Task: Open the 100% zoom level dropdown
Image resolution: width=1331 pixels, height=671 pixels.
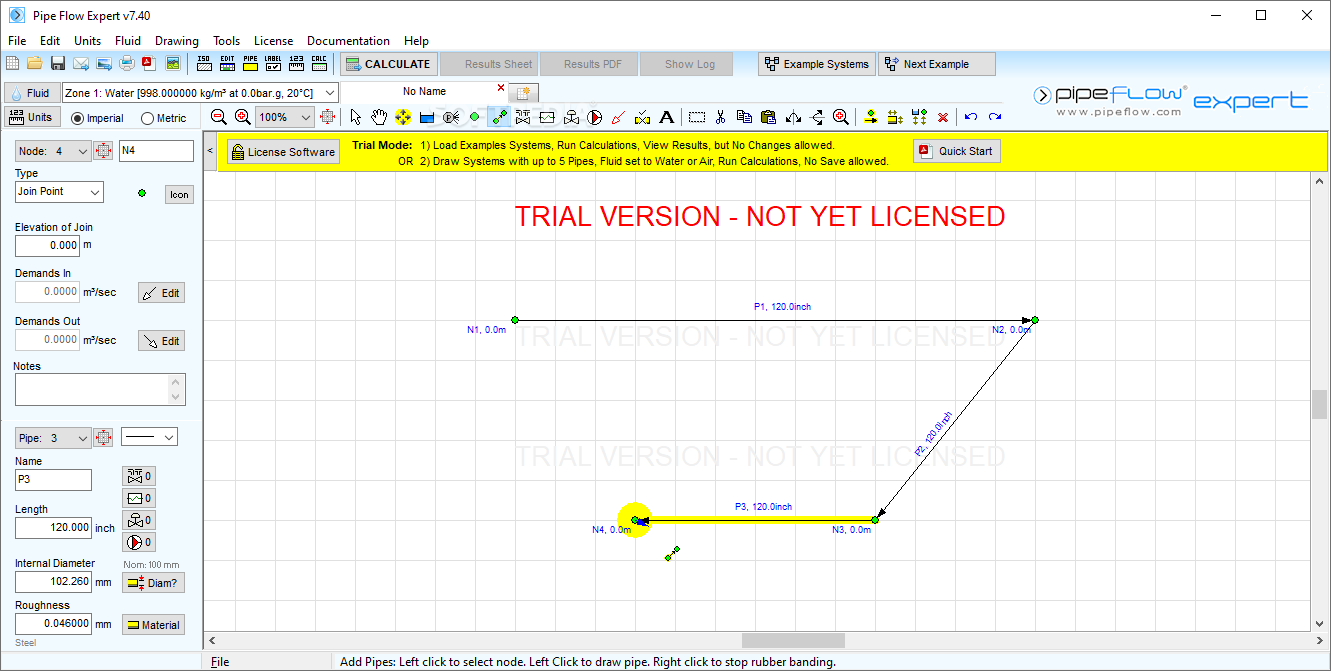Action: (x=307, y=117)
